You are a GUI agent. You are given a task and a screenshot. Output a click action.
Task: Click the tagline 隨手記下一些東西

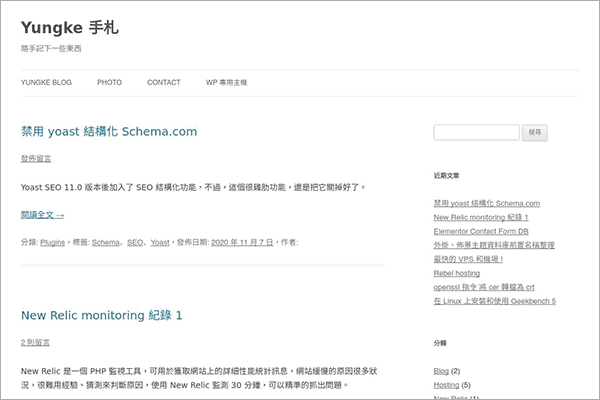point(51,48)
